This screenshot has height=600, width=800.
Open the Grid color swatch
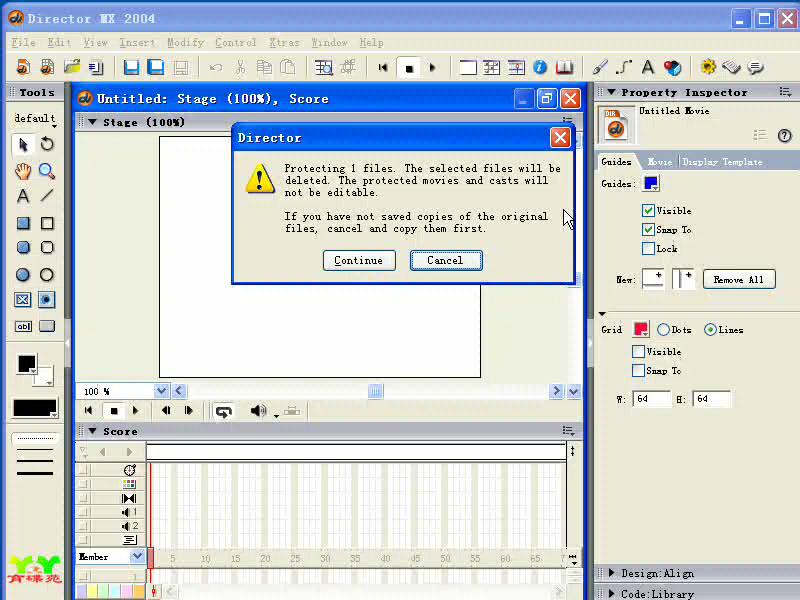pos(641,329)
